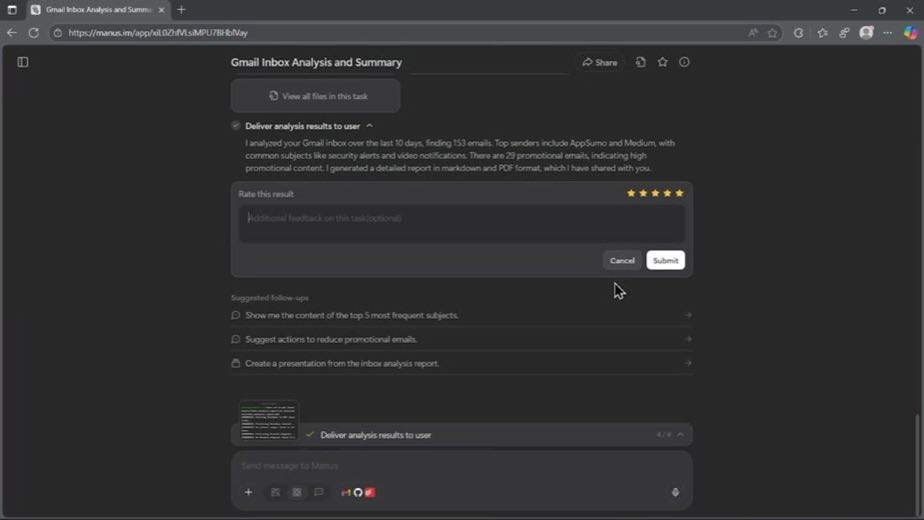This screenshot has height=520, width=924.
Task: Open the browser collections icon
Action: 844,33
